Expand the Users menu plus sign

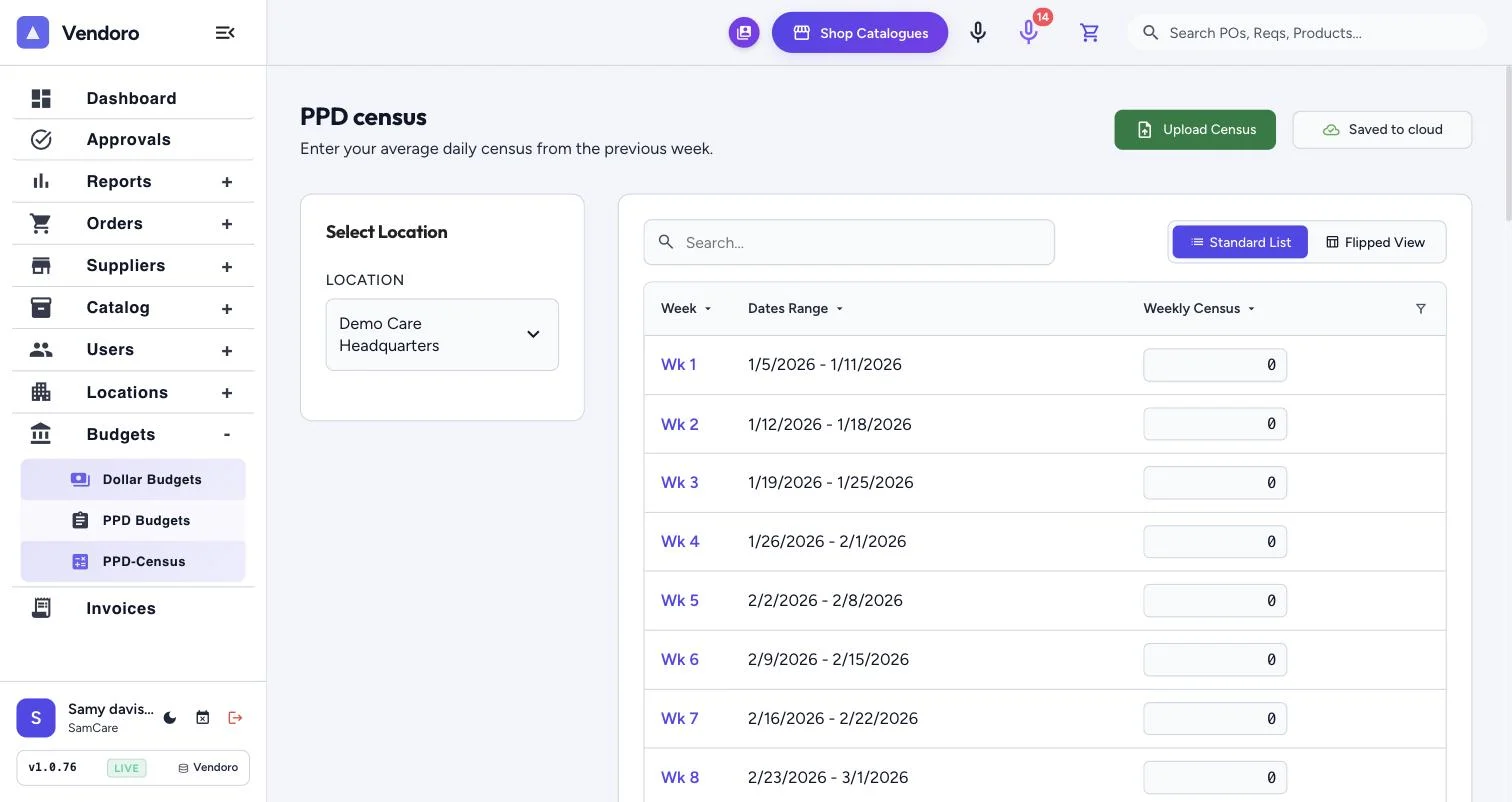coord(227,351)
